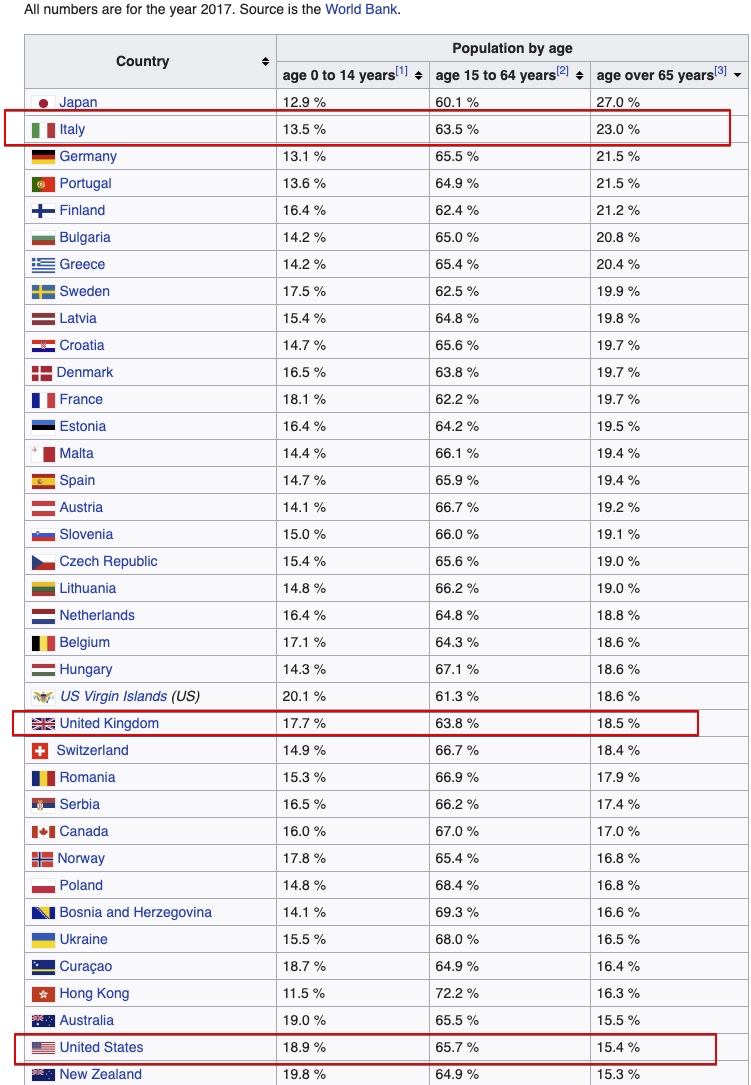
Task: Click the Japan flag icon
Action: pos(43,103)
